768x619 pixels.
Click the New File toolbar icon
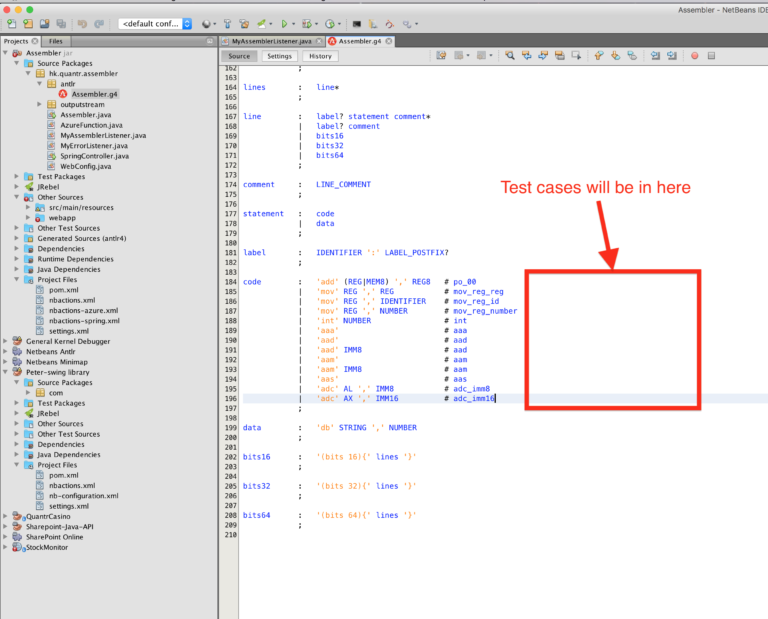click(12, 24)
